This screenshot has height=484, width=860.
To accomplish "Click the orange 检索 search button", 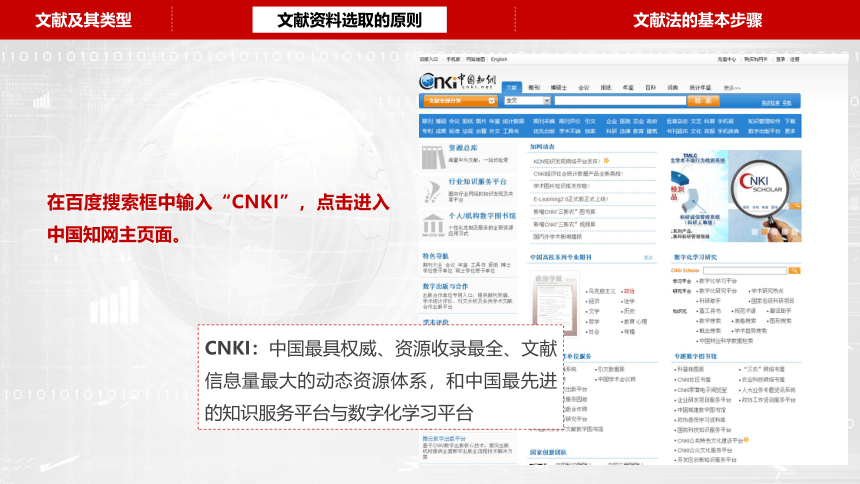I will (x=703, y=101).
